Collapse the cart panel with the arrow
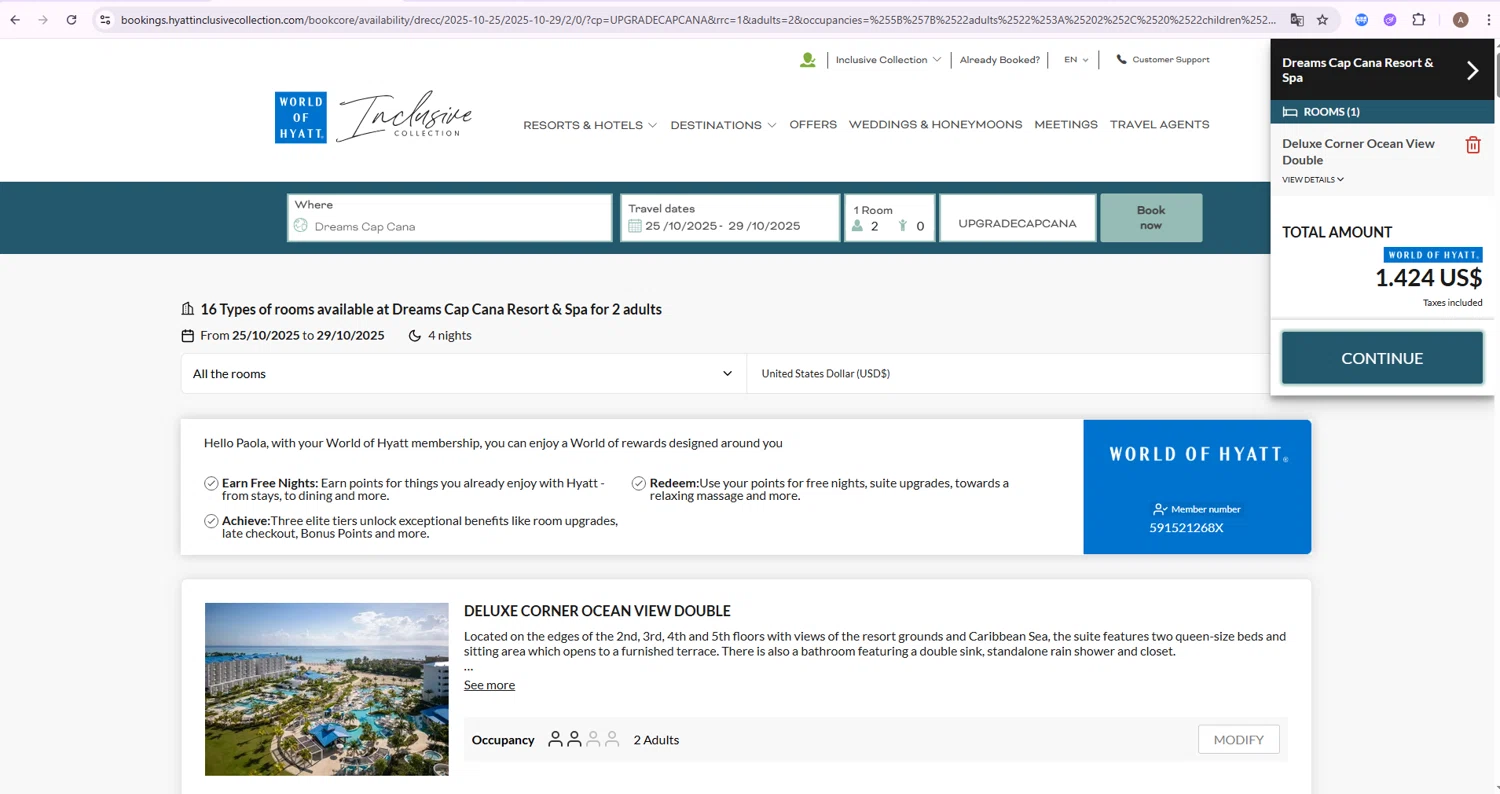Screen dimensions: 1500x794 tap(1472, 70)
